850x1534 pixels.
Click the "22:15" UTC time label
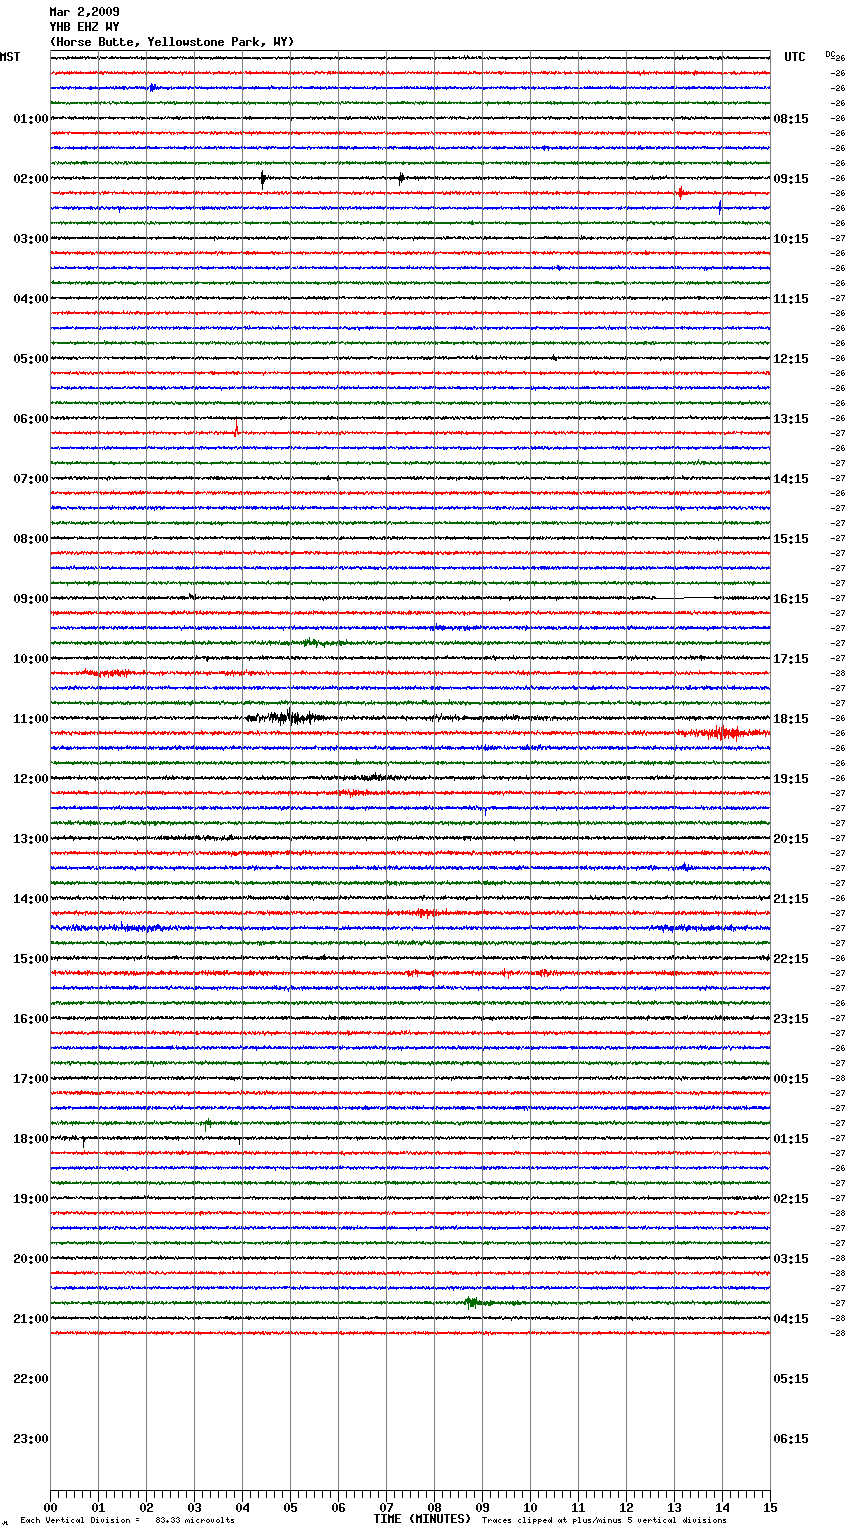point(791,959)
